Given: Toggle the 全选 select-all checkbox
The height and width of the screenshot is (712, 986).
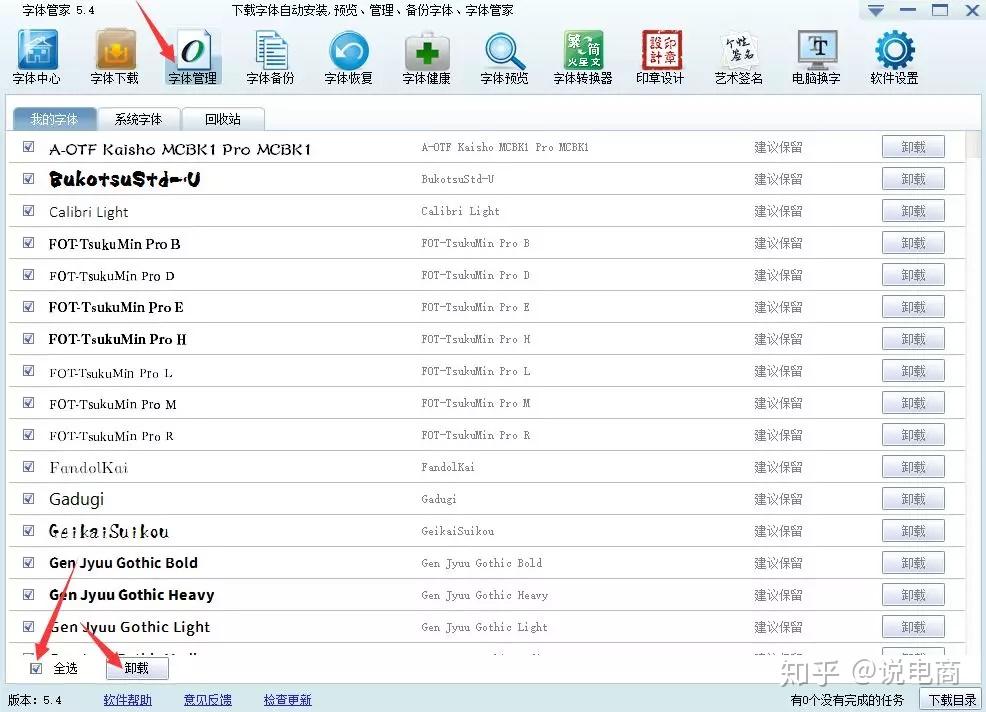Looking at the screenshot, I should [36, 668].
